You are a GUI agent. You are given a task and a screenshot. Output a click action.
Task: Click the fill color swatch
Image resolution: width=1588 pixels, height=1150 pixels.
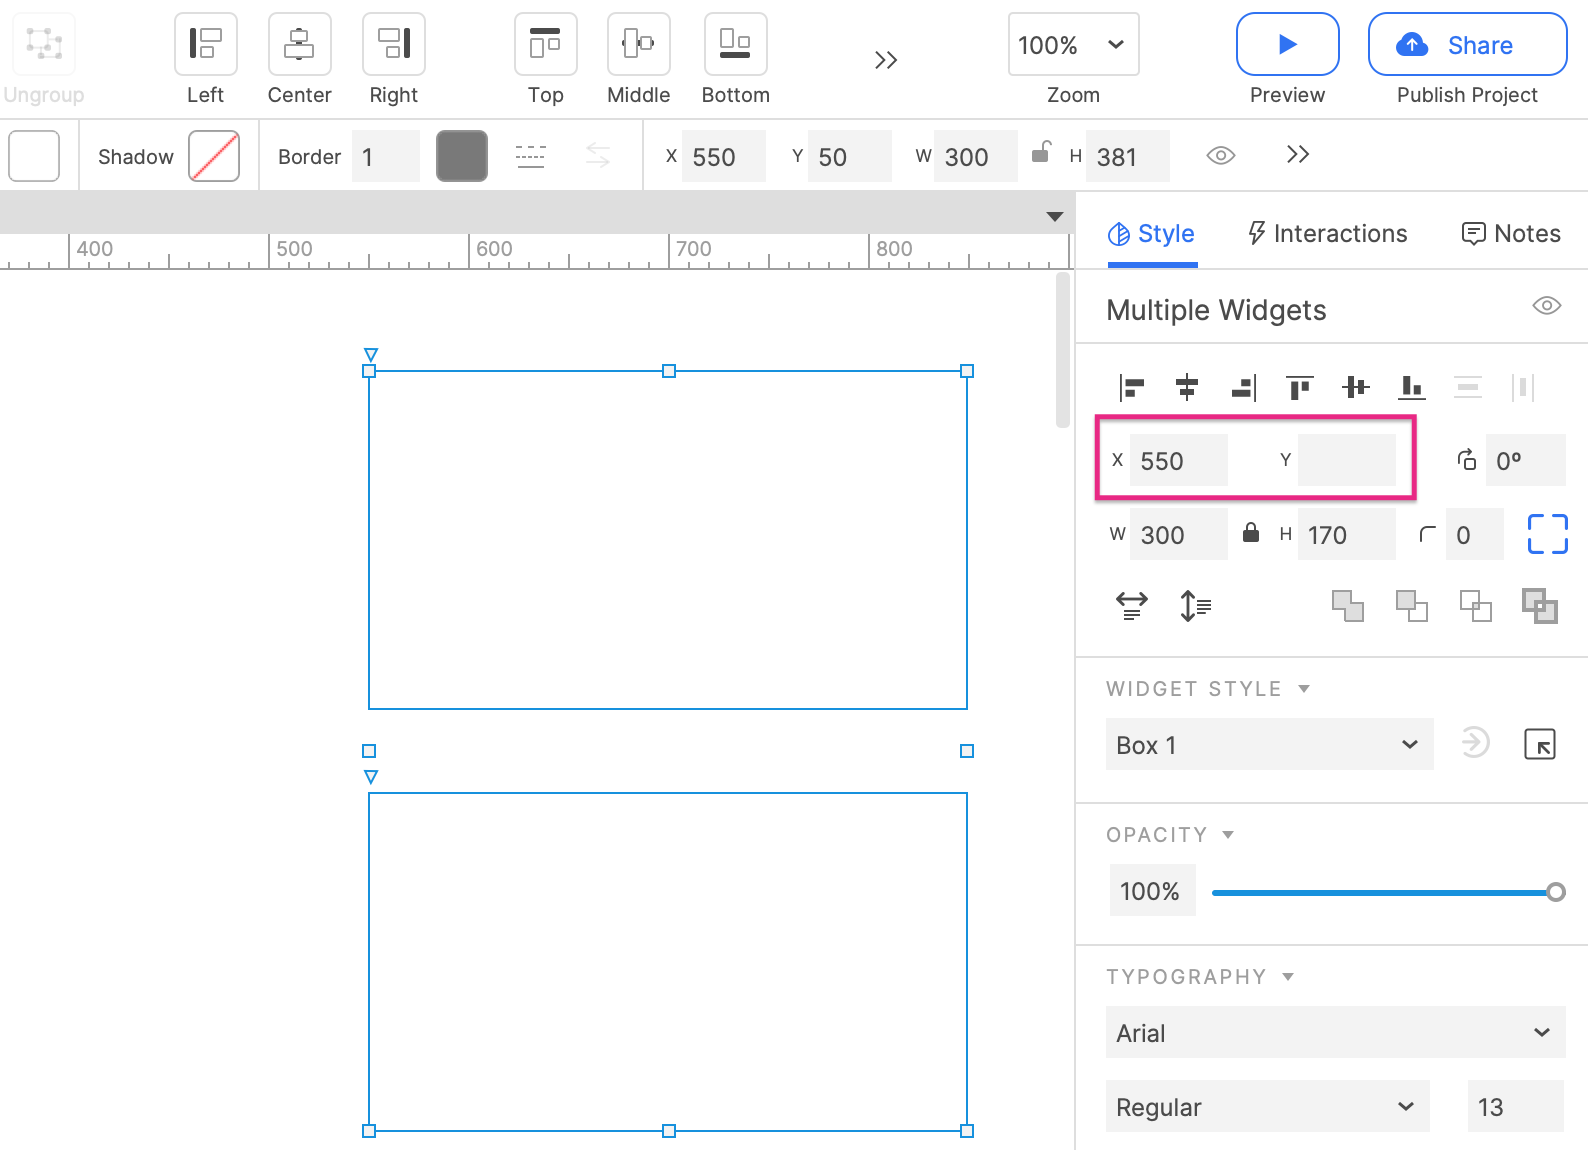34,156
